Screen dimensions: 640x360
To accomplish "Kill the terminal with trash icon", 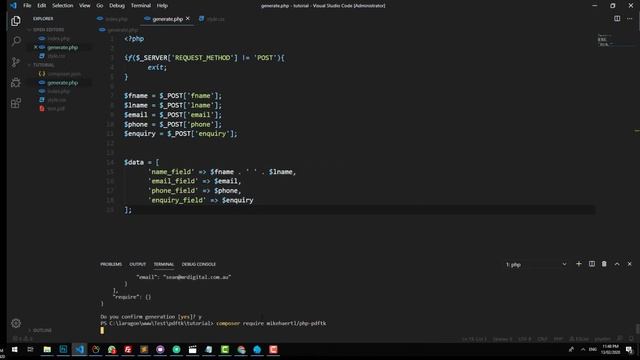I will coord(604,264).
